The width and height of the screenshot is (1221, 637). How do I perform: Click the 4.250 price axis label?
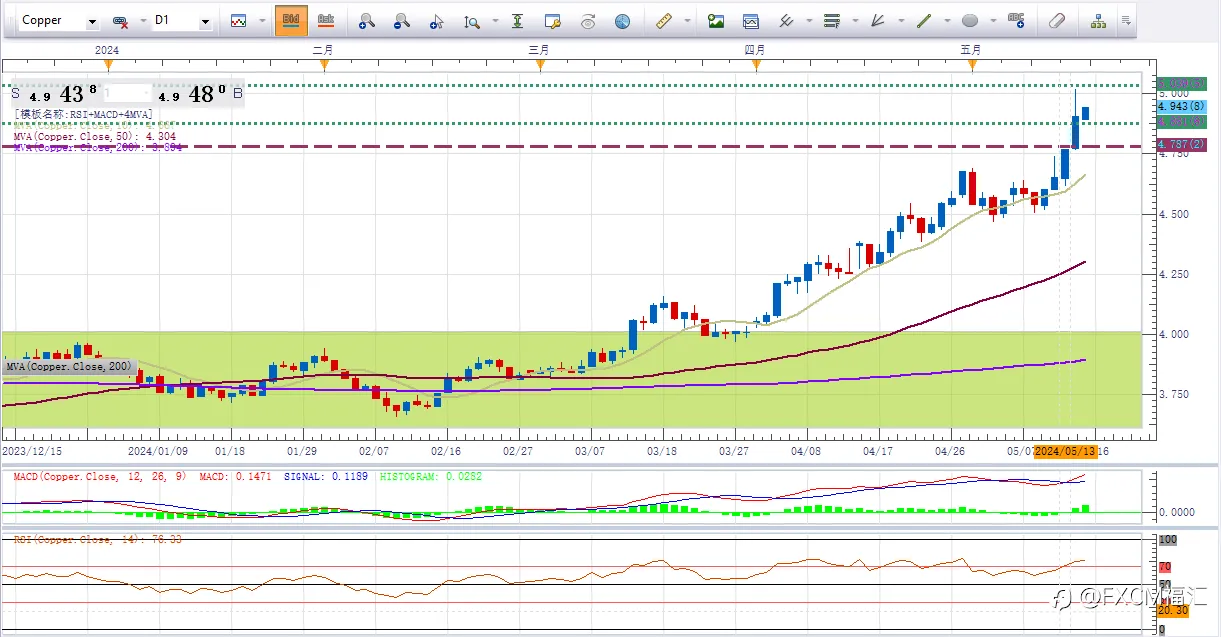tap(1174, 274)
